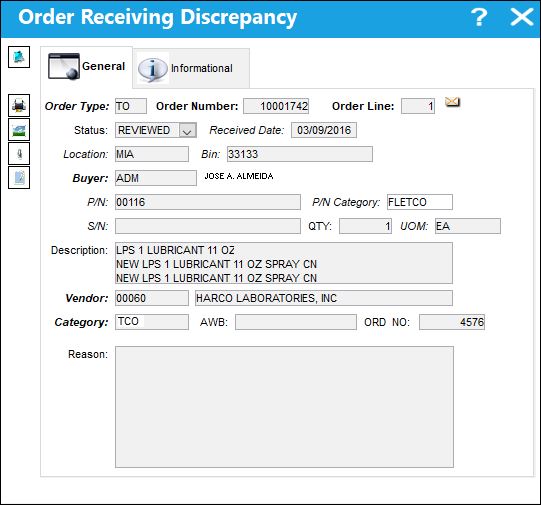Click the Order Type label
This screenshot has height=505, width=541.
(x=77, y=106)
